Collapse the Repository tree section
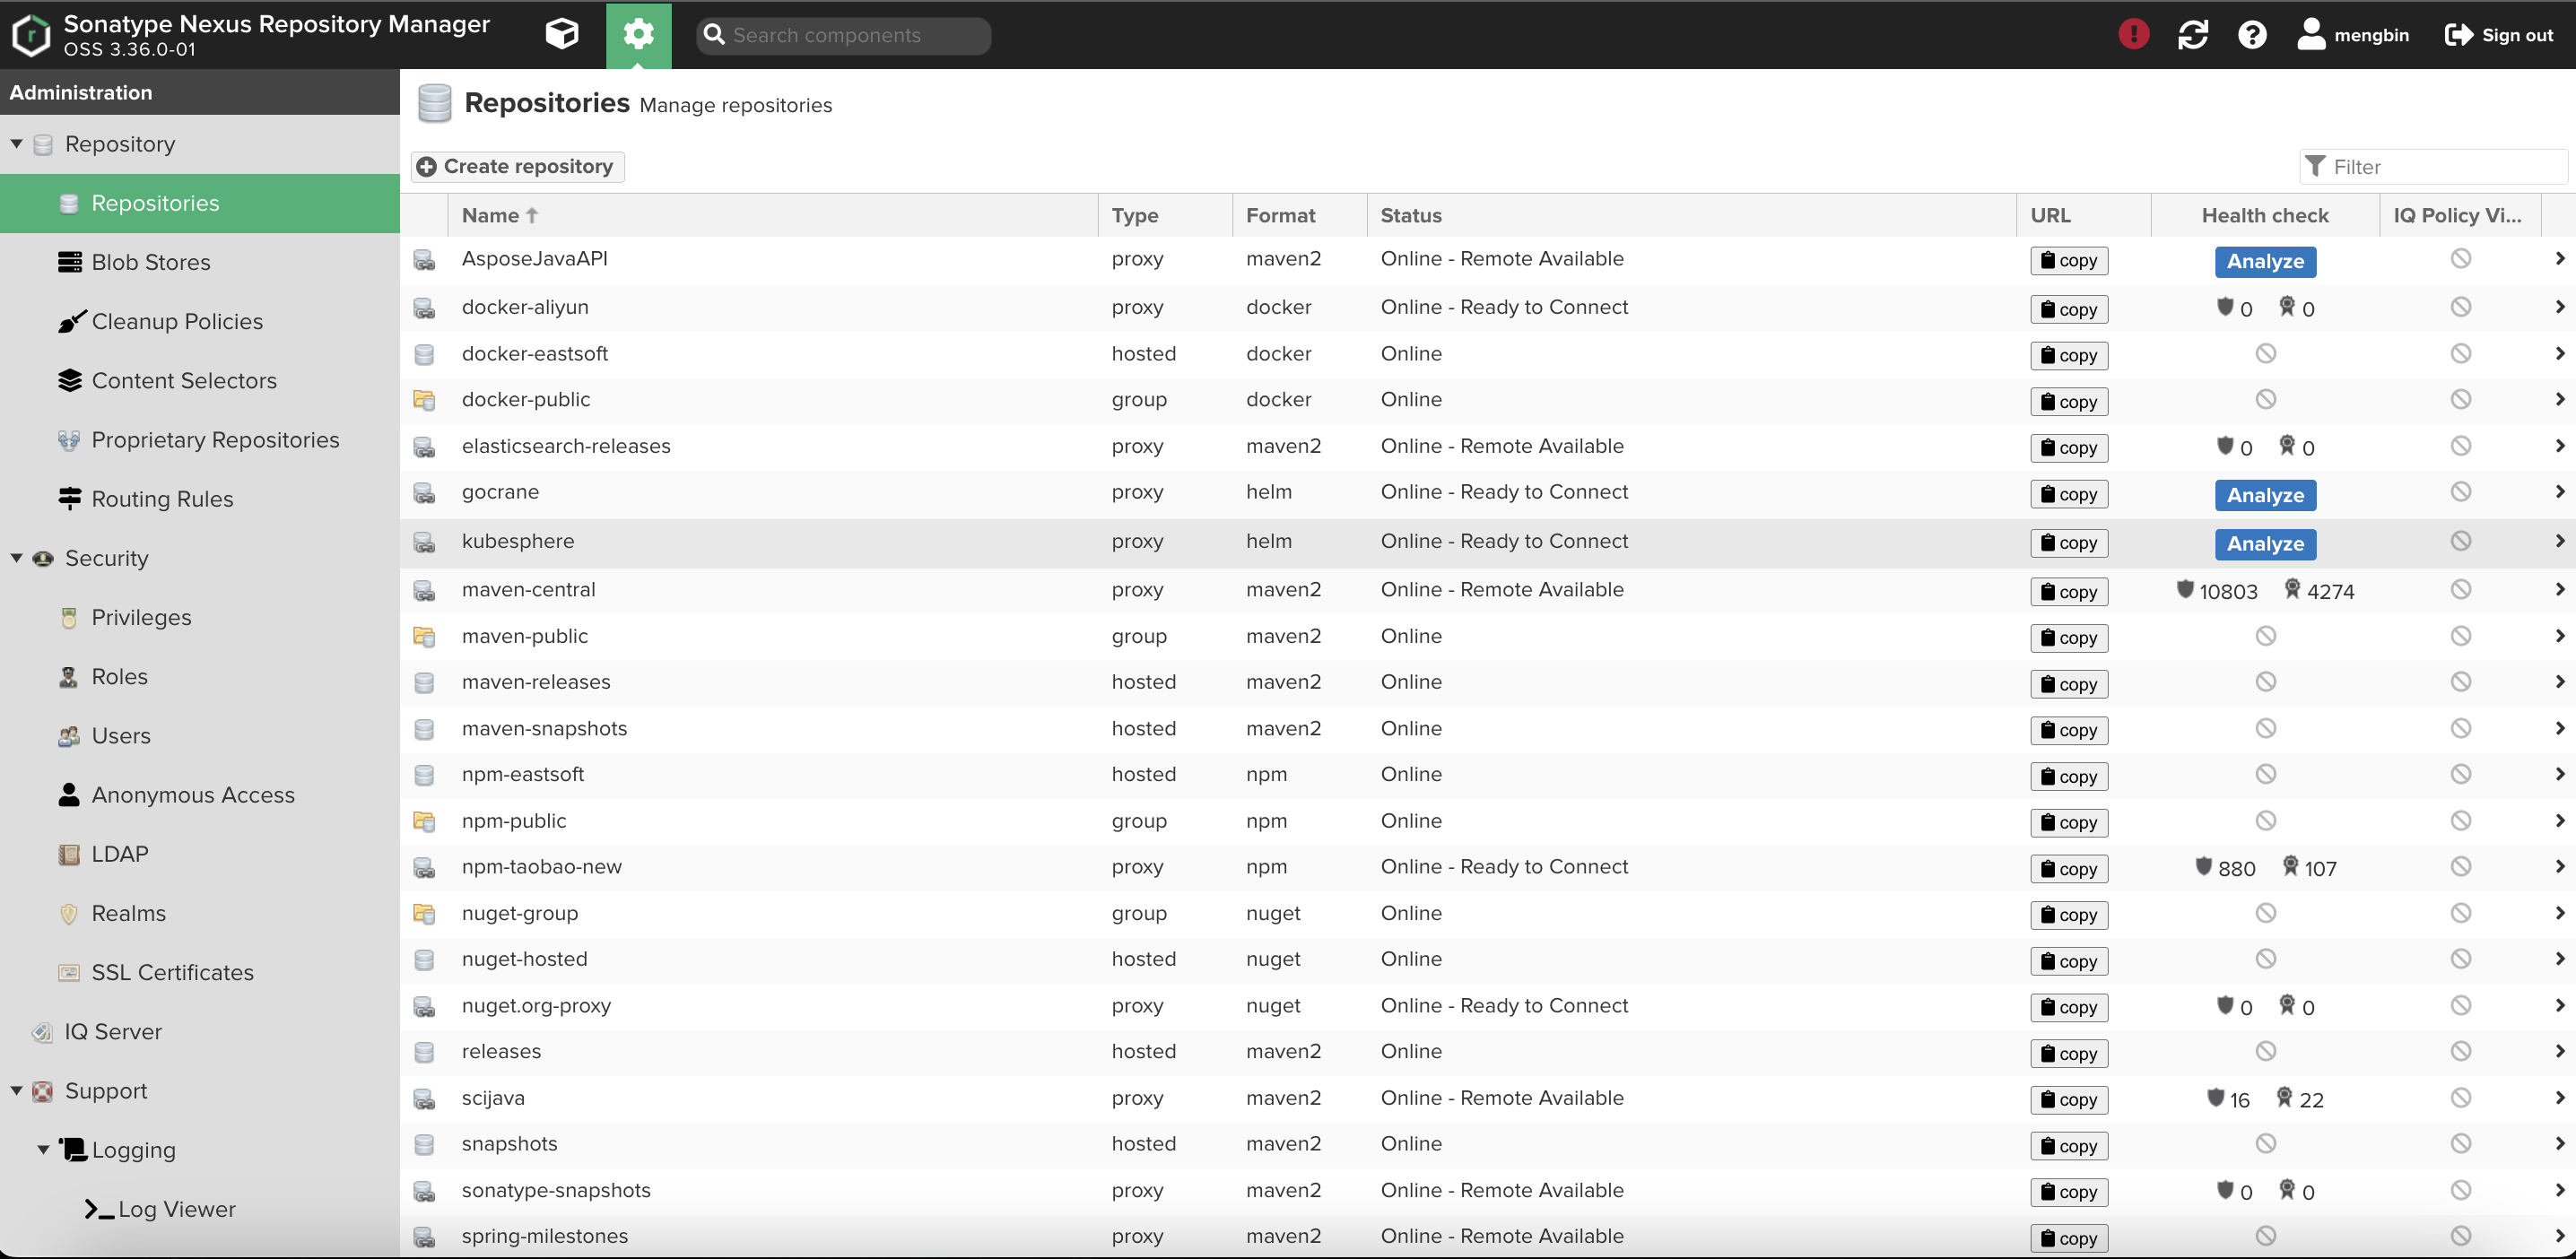 16,144
